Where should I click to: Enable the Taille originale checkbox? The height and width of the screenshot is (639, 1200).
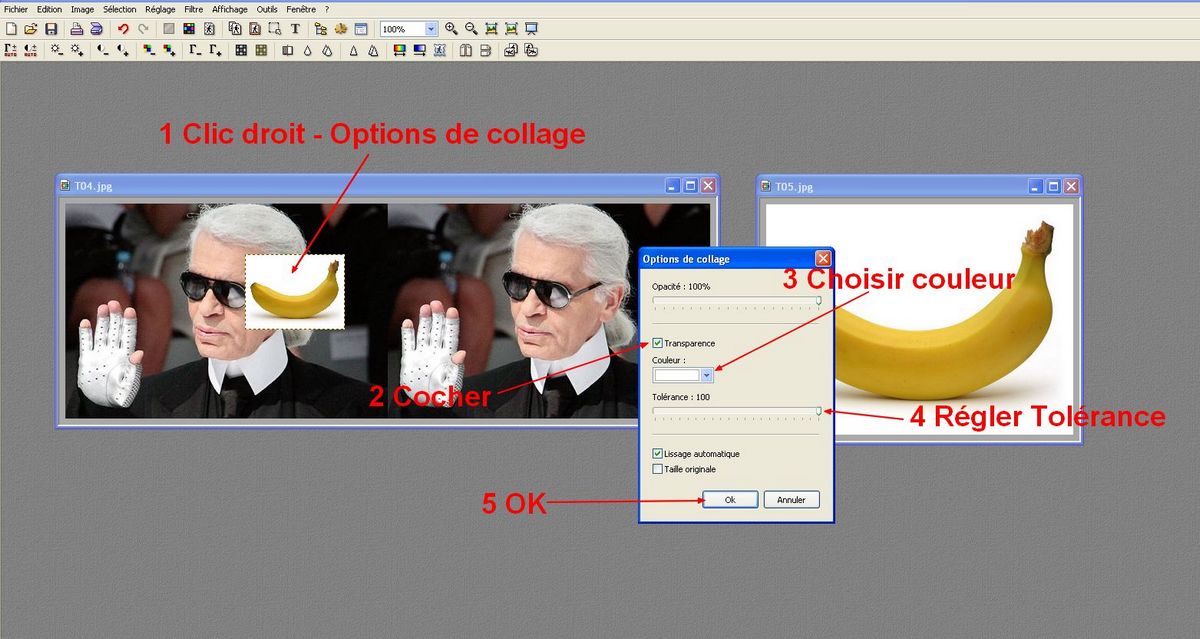[x=657, y=468]
